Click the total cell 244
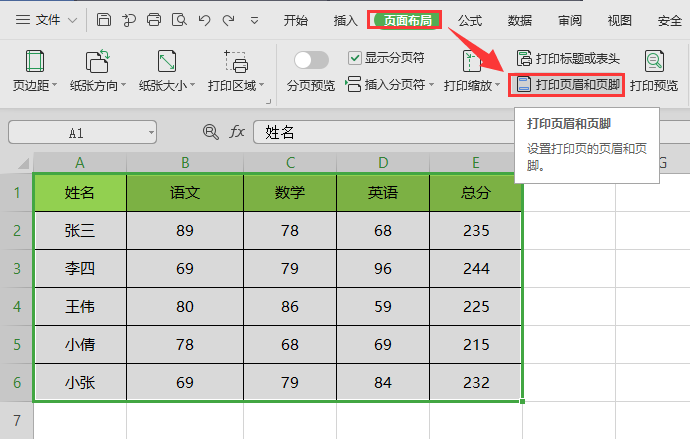690x439 pixels. tap(476, 268)
